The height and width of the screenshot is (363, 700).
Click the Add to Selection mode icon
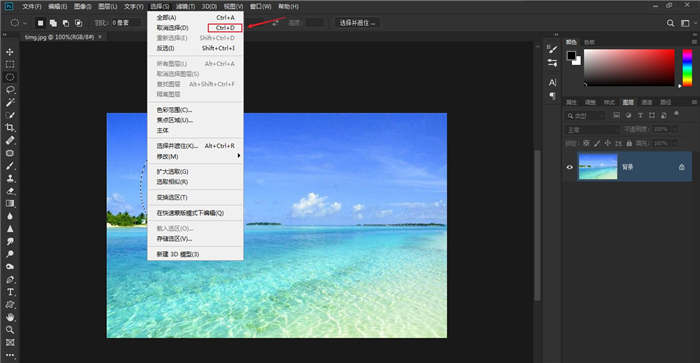click(x=53, y=23)
